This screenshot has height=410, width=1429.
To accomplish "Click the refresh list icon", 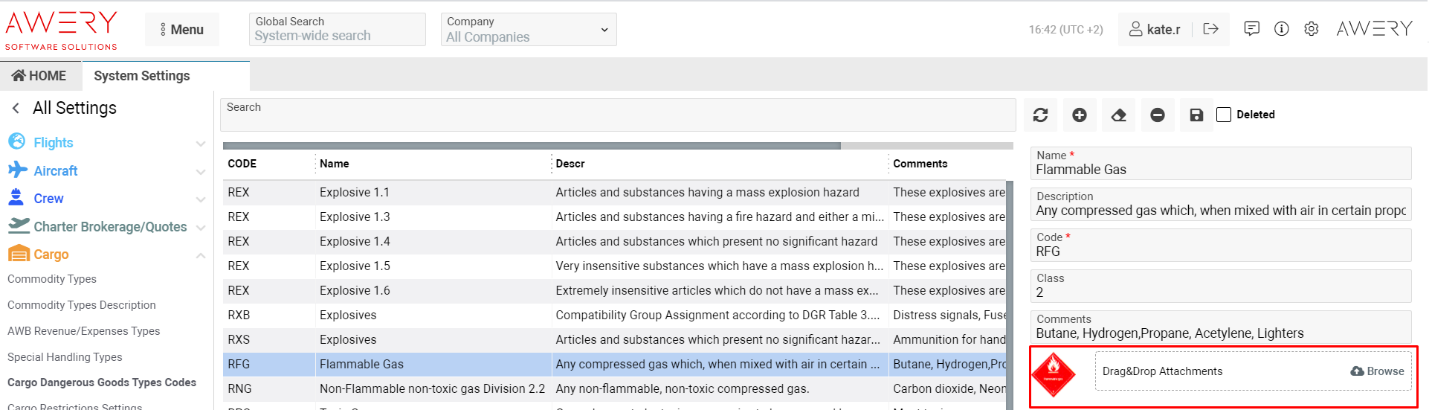I will point(1040,115).
